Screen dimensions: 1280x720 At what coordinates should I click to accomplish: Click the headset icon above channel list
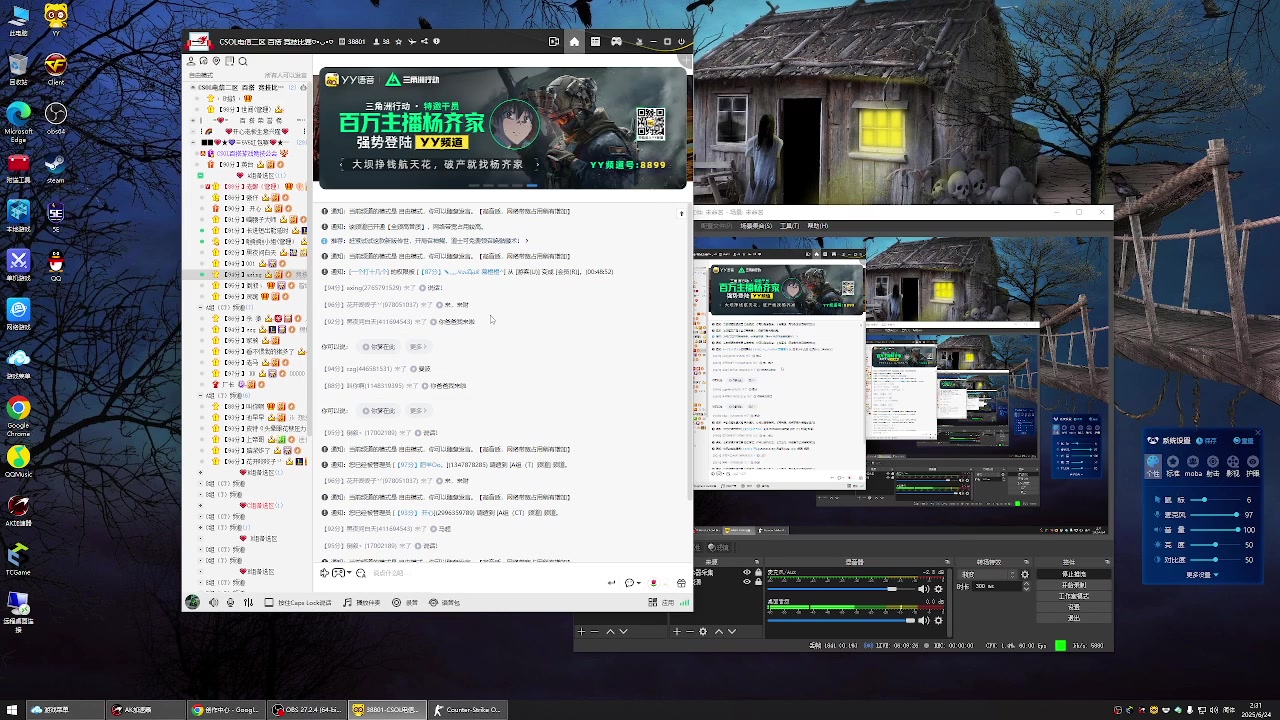(204, 61)
